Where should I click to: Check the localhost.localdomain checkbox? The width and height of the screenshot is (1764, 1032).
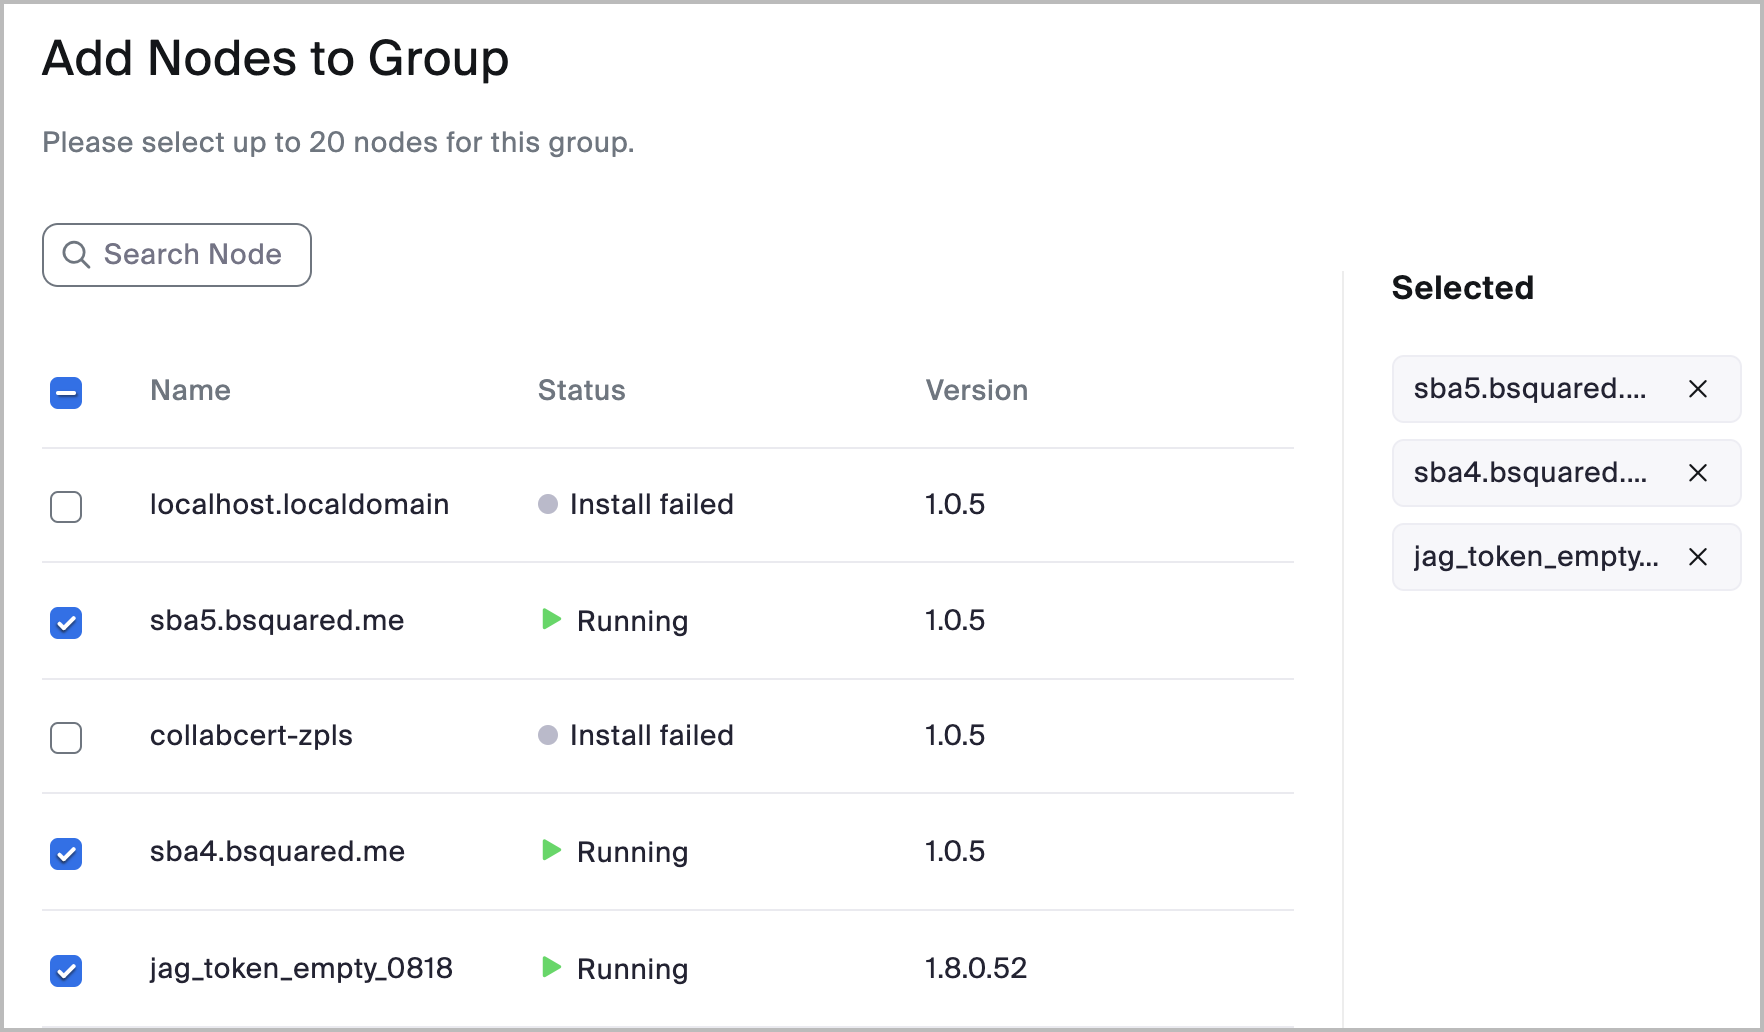coord(66,507)
